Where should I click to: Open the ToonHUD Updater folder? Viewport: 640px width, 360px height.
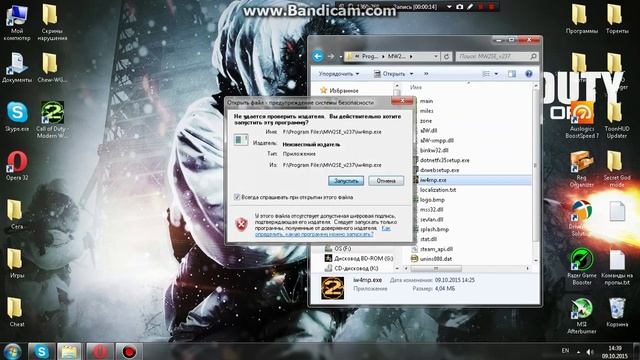617,119
